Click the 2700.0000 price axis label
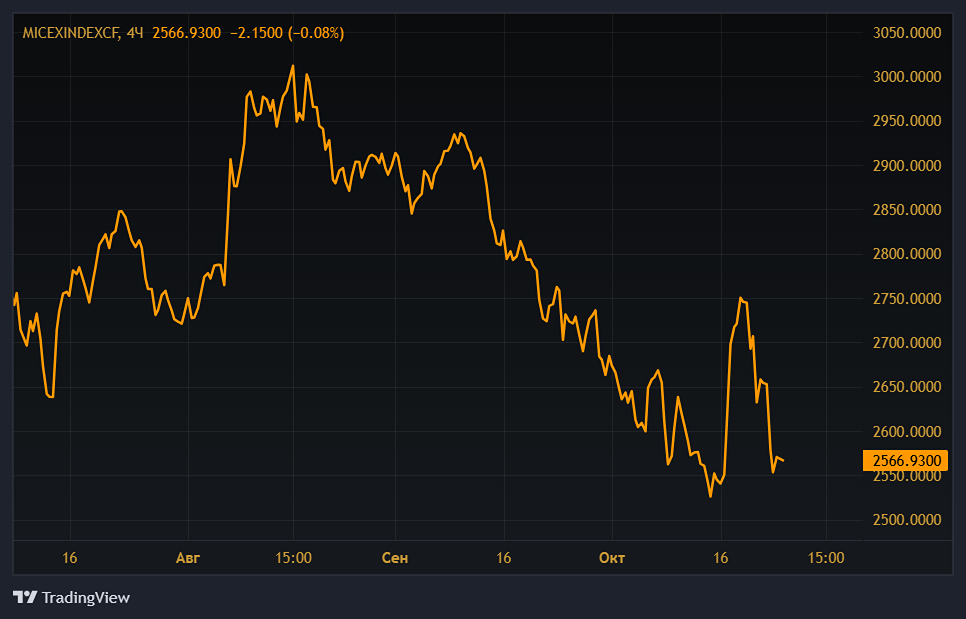The image size is (966, 619). click(x=907, y=343)
